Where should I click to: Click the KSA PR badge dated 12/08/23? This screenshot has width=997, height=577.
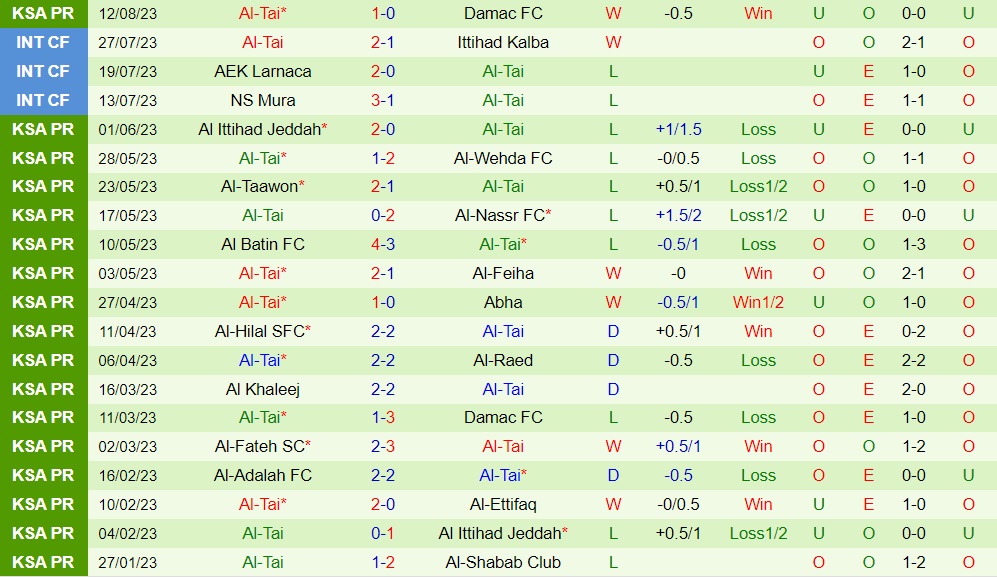point(44,14)
